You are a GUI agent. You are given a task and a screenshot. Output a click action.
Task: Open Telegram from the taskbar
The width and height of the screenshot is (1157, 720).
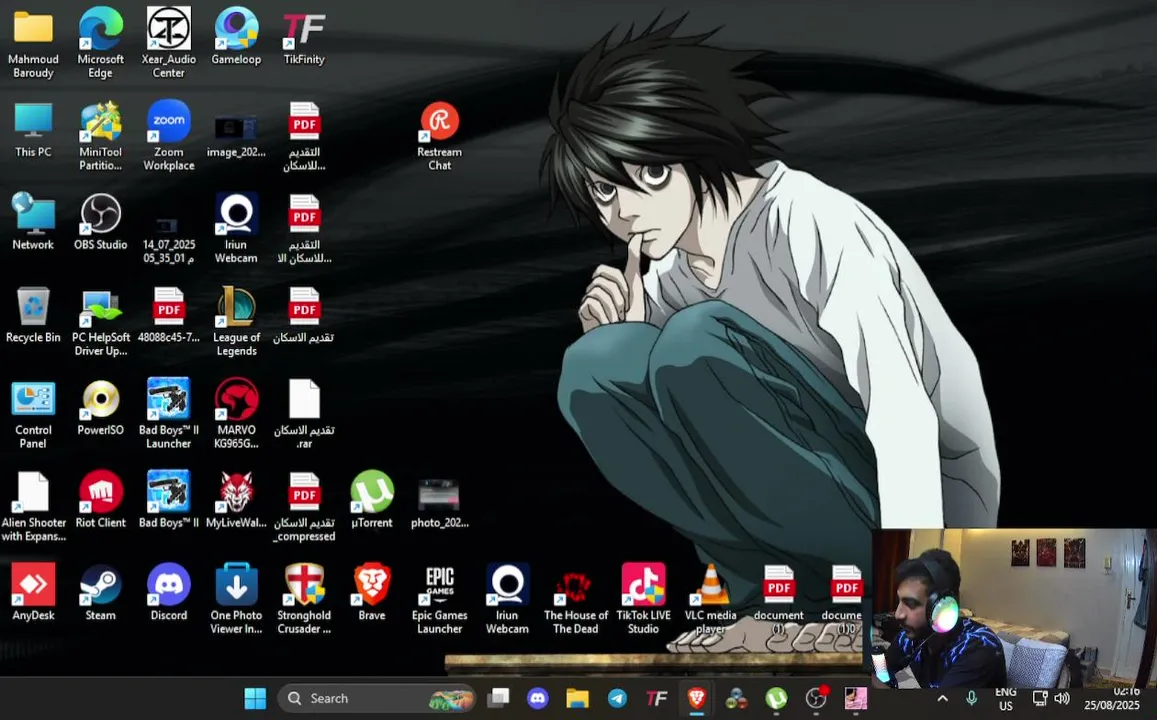(x=617, y=698)
